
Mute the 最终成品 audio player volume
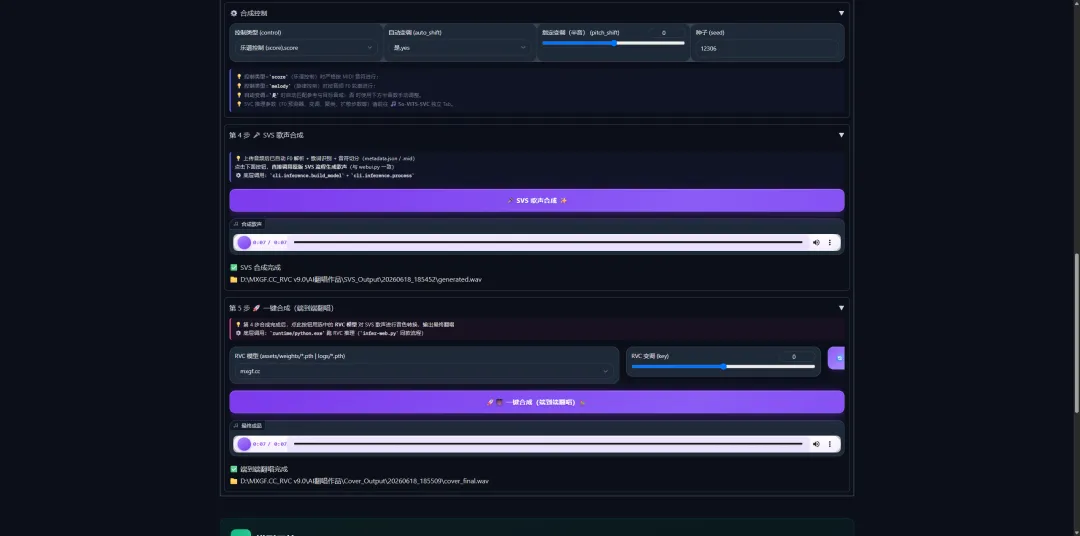816,444
